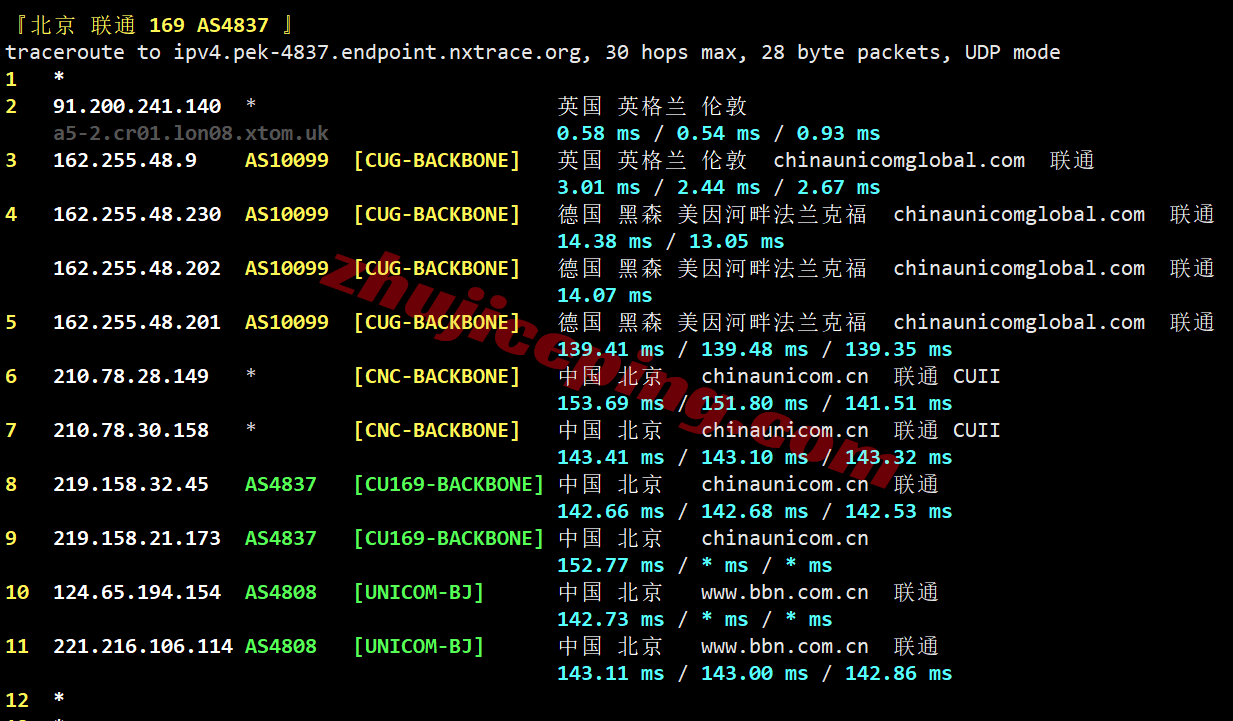Click IP address 162.255.48.202

pos(137,268)
